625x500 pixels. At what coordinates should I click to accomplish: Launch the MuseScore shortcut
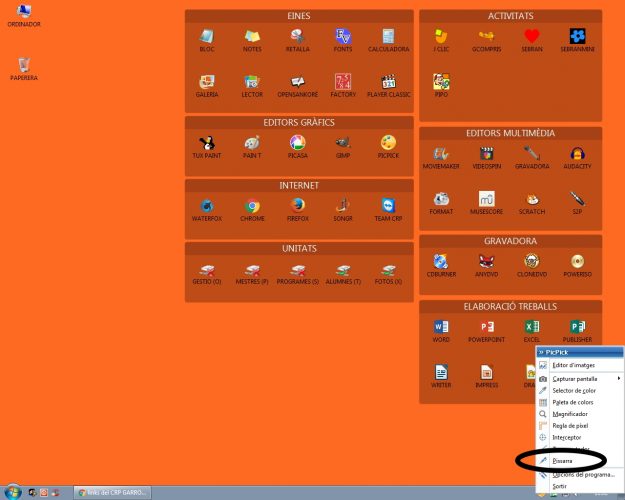[486, 200]
